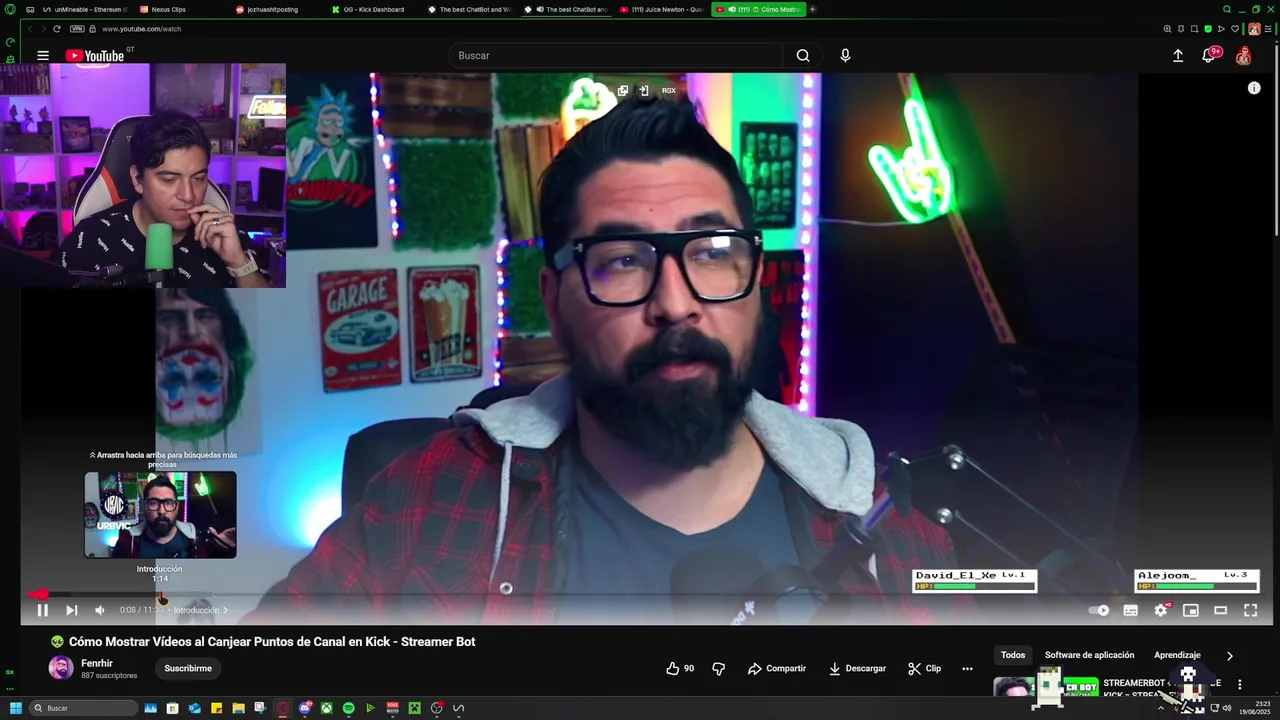Open the system volume tray icon

click(x=1229, y=708)
